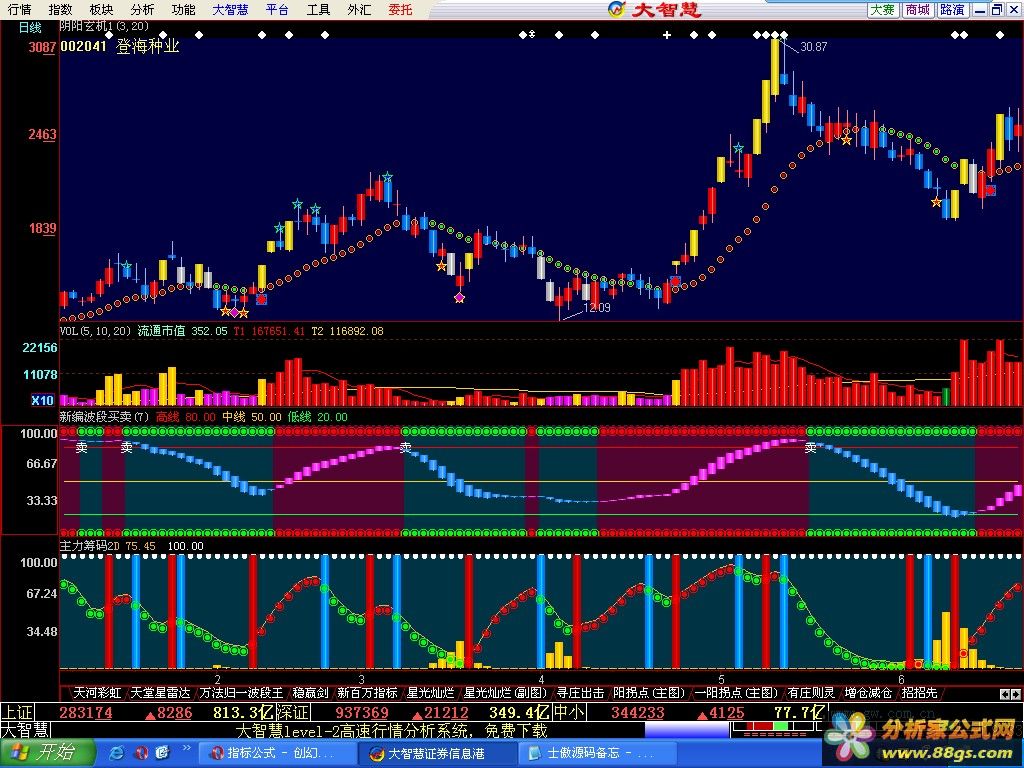The width and height of the screenshot is (1024, 768).
Task: Click the 流通市值 352.05 value
Action: [x=182, y=331]
